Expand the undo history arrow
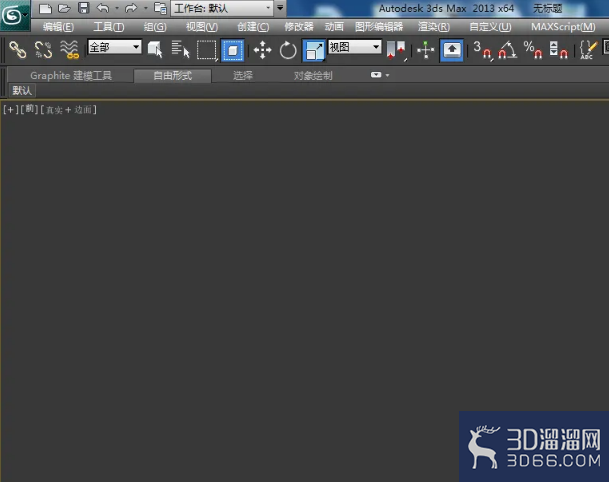 pyautogui.click(x=117, y=8)
